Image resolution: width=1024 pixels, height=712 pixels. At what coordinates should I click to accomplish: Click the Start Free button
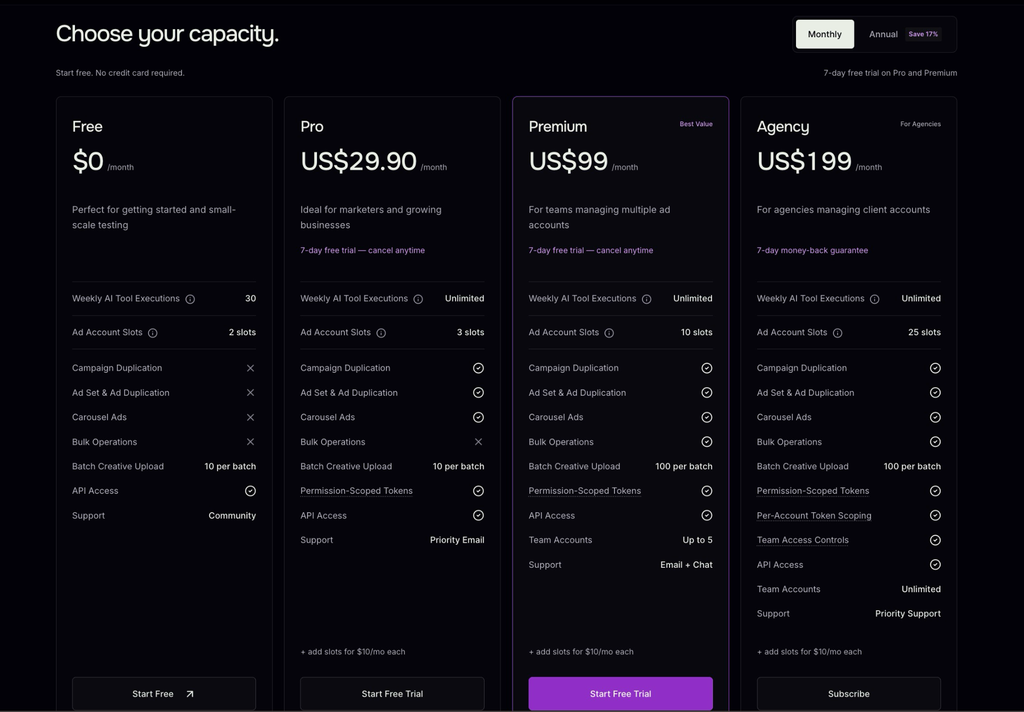[x=164, y=694]
